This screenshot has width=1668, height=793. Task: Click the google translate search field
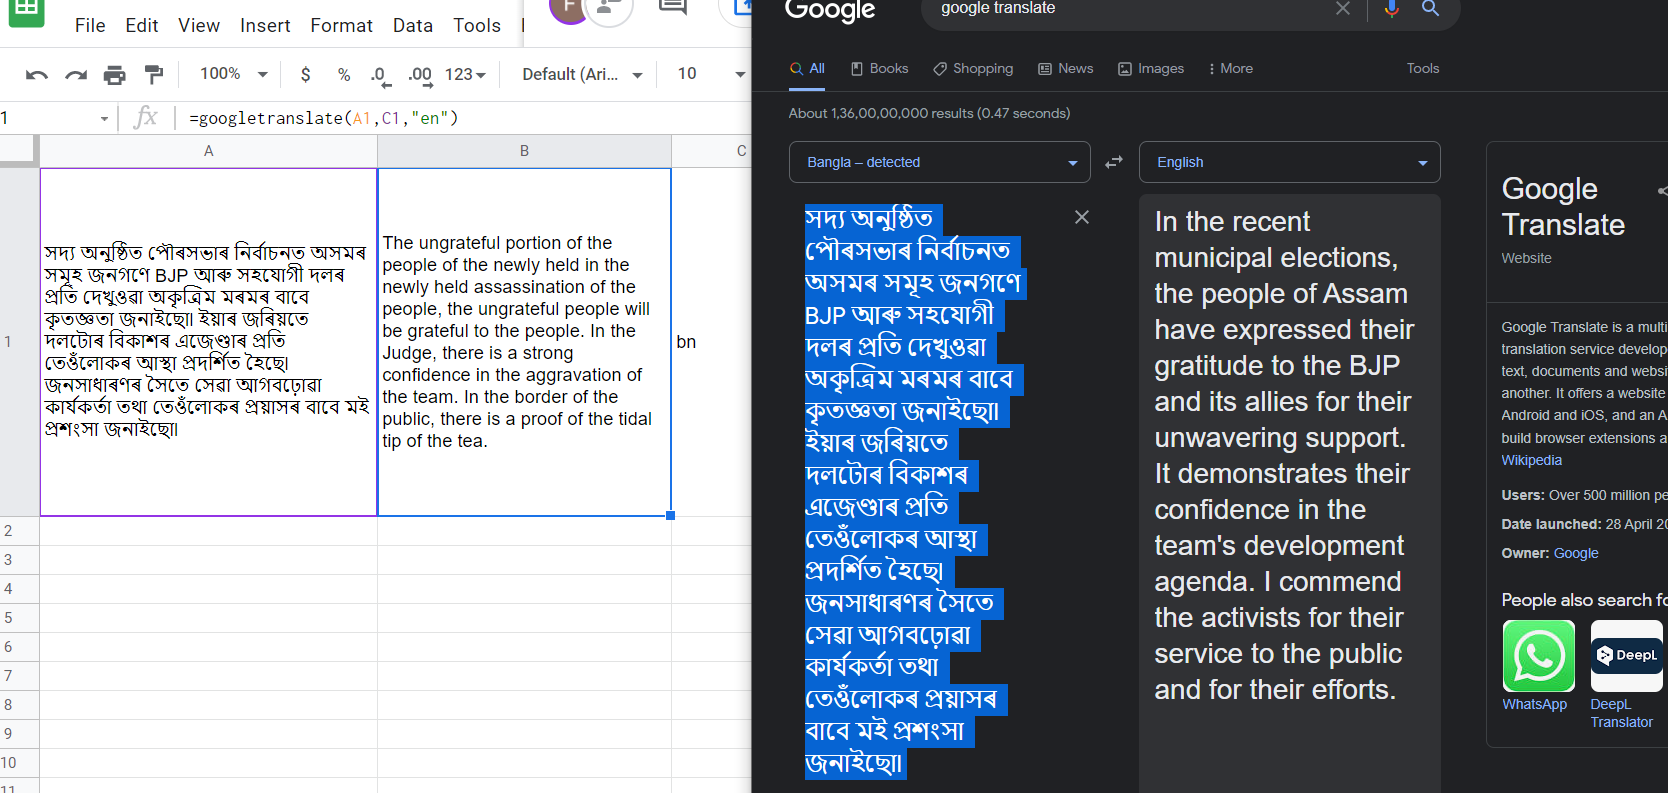[x=1130, y=9]
